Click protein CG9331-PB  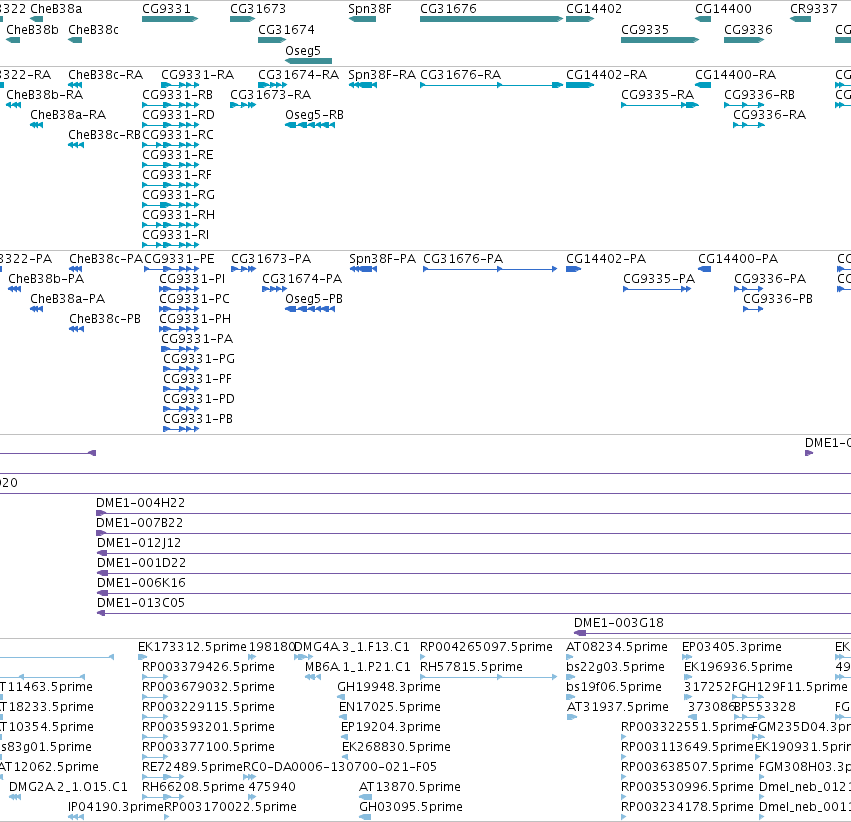198,418
